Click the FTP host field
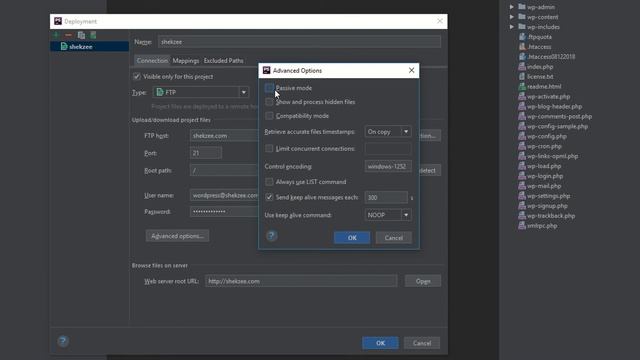Viewport: 640px width, 360px height. click(x=224, y=136)
